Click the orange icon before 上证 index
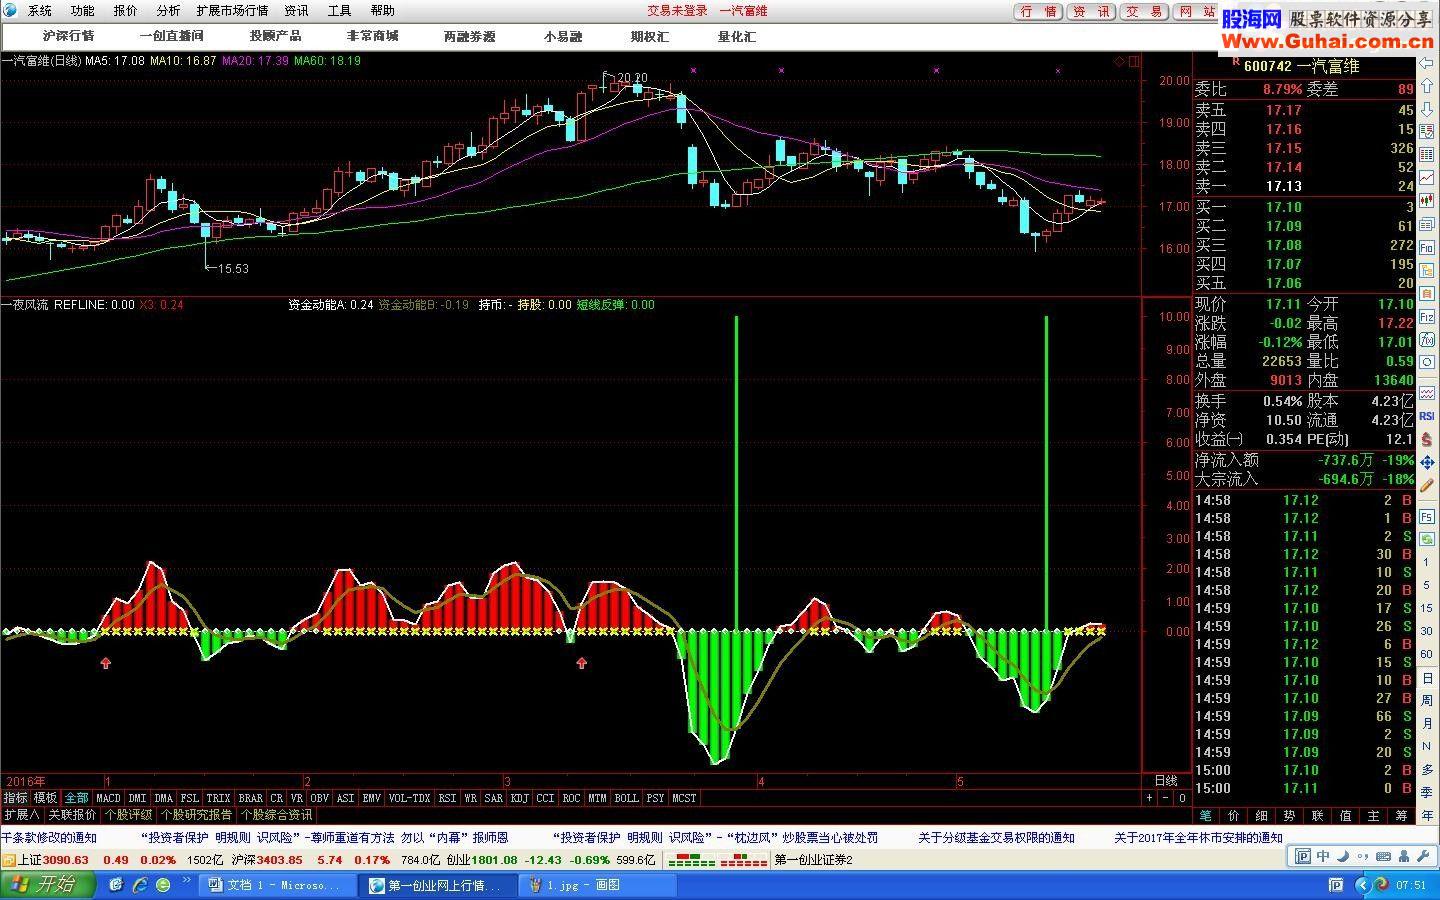The height and width of the screenshot is (900, 1440). point(9,860)
